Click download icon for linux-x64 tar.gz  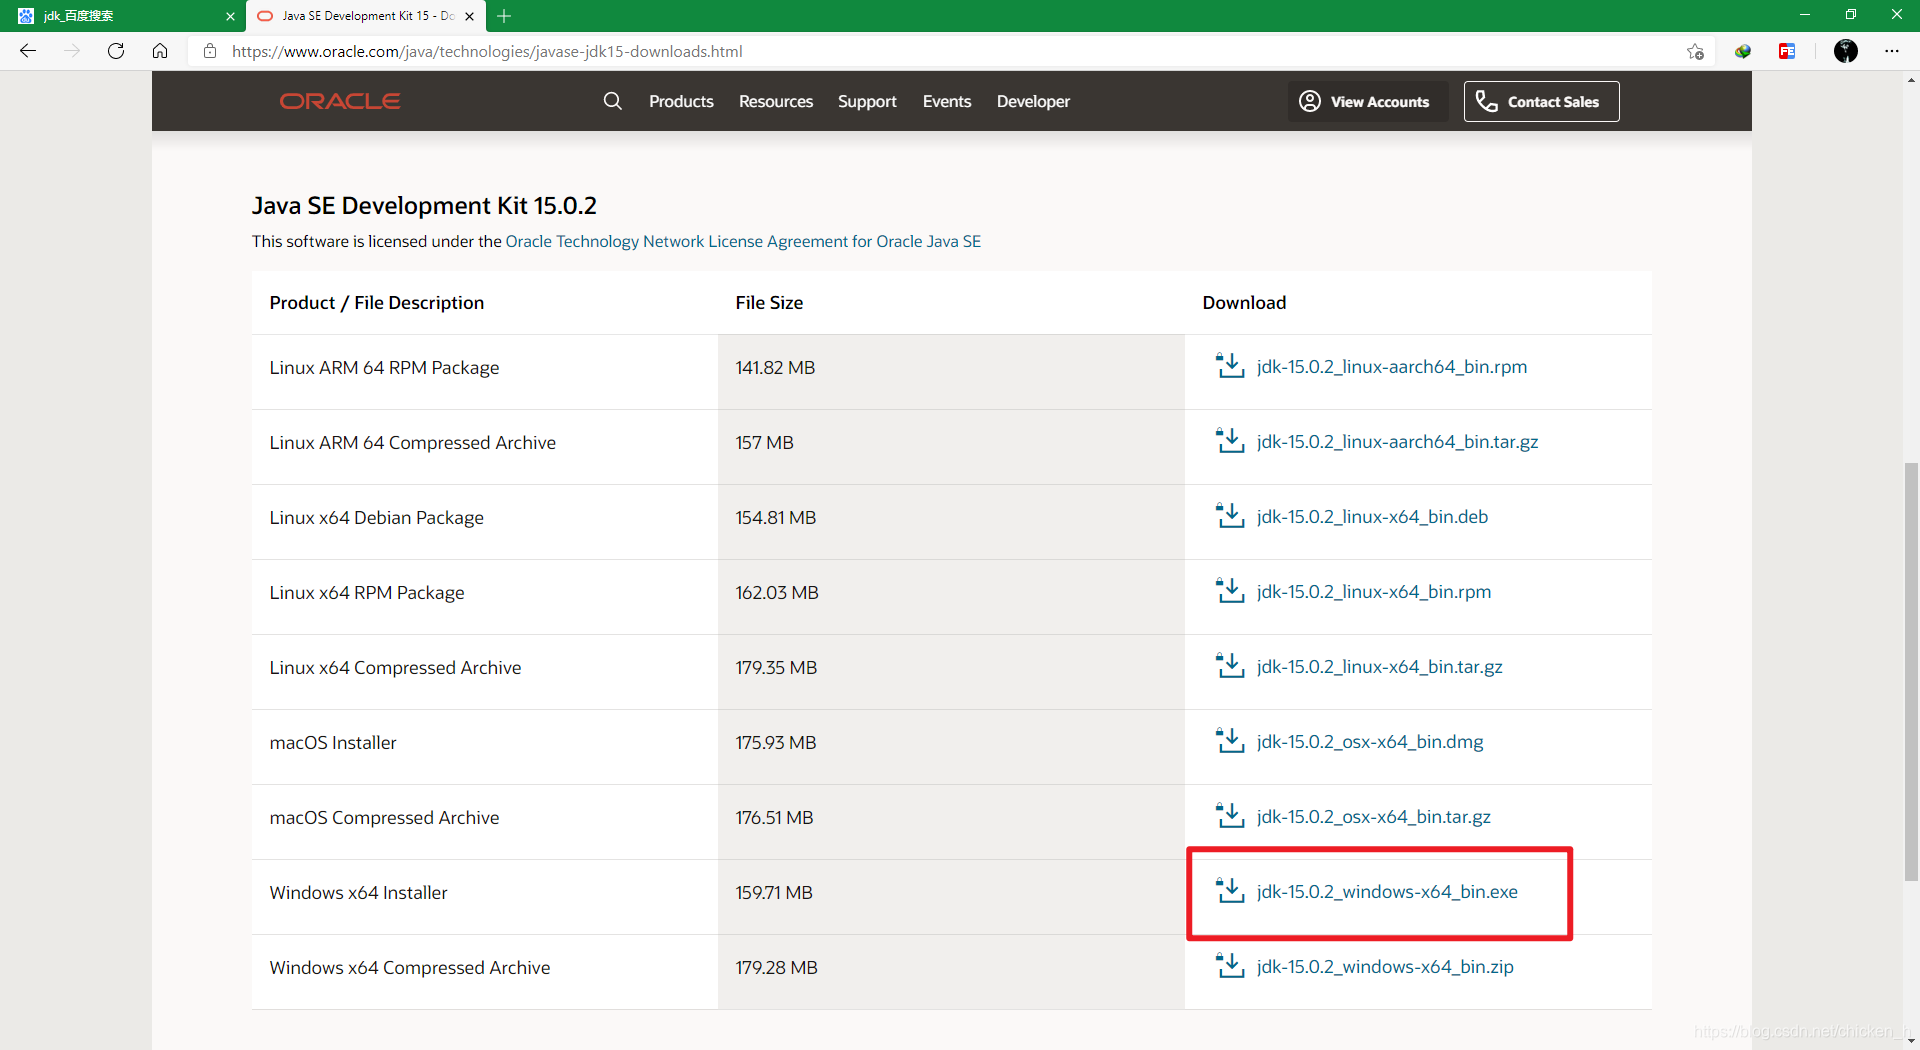[x=1230, y=666]
